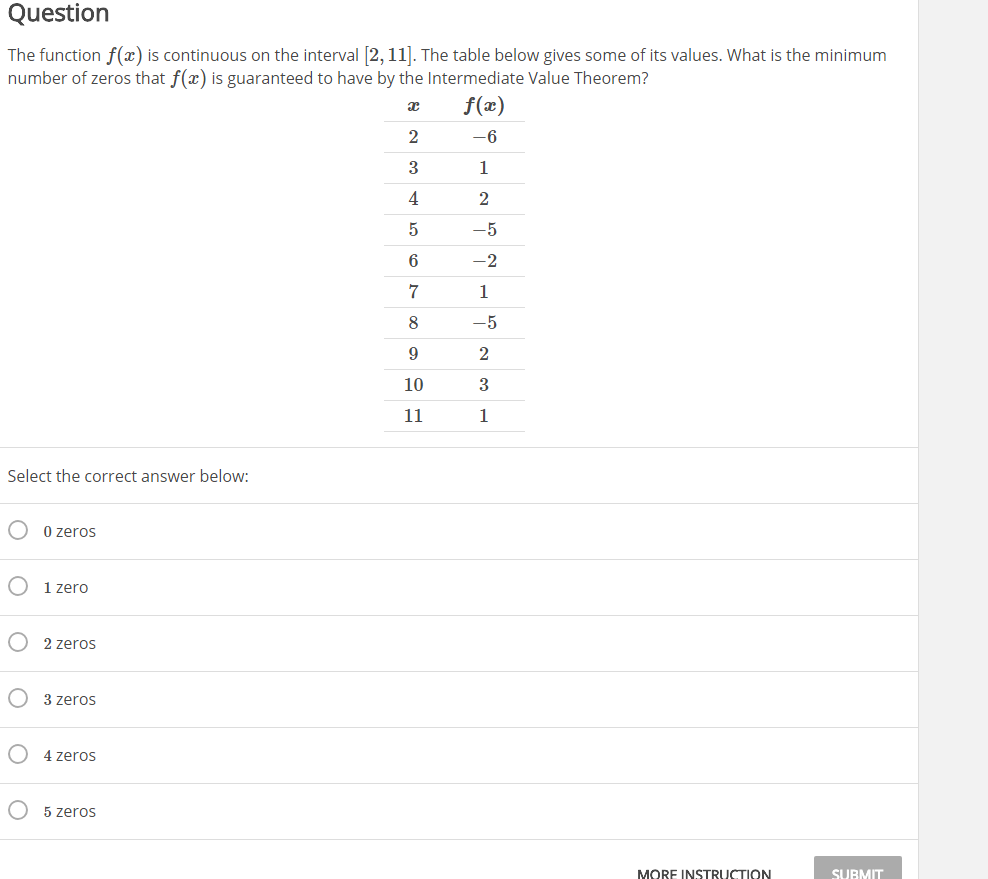Select the "1 zero" answer option

(17, 587)
